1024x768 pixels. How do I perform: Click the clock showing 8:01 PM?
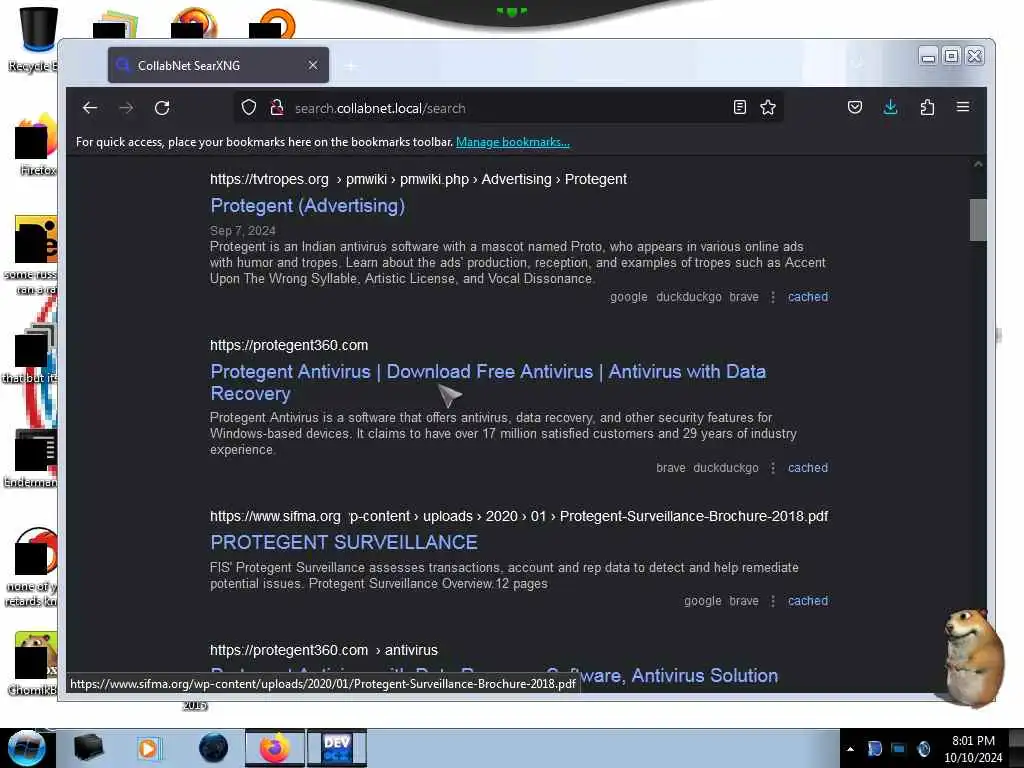973,741
